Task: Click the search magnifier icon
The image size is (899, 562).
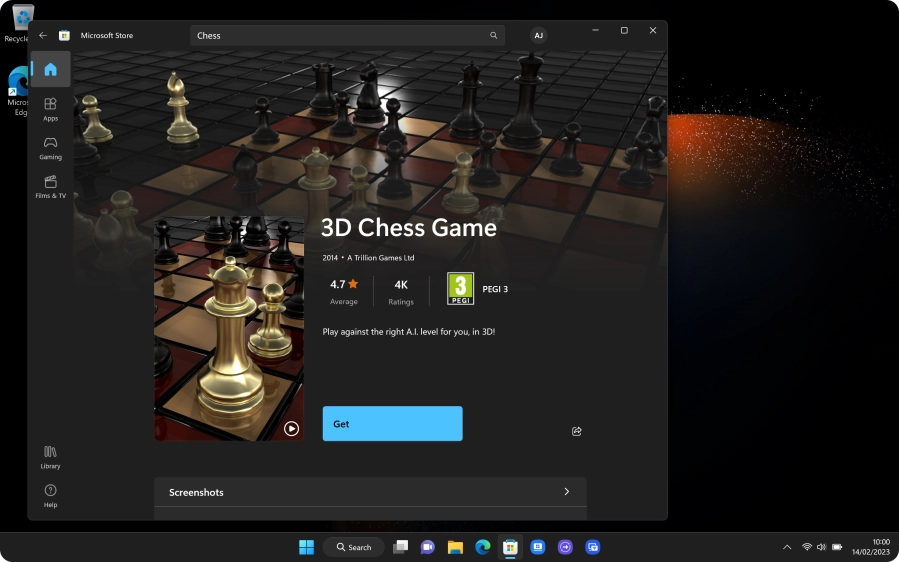Action: [493, 35]
